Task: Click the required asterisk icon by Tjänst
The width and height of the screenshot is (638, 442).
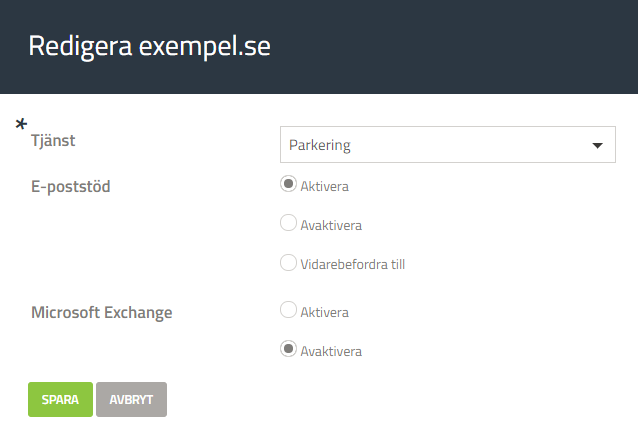Action: (21, 124)
